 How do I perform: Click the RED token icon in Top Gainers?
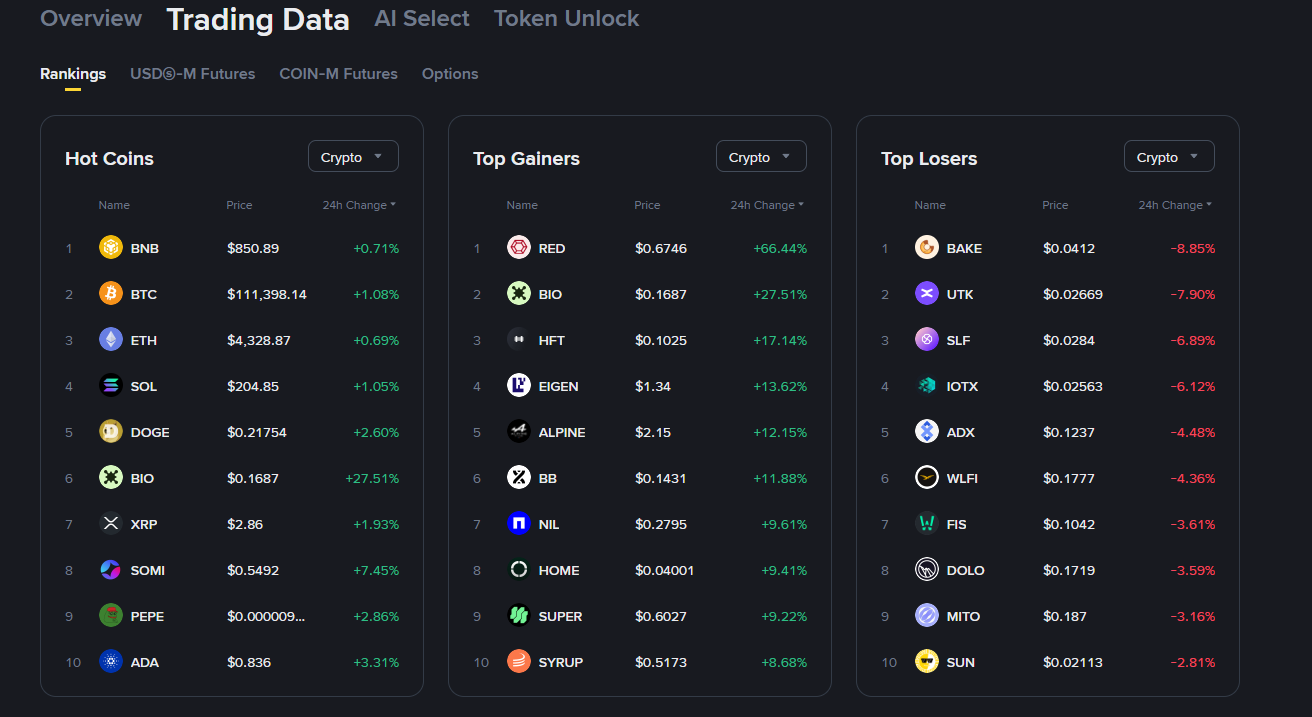[519, 248]
